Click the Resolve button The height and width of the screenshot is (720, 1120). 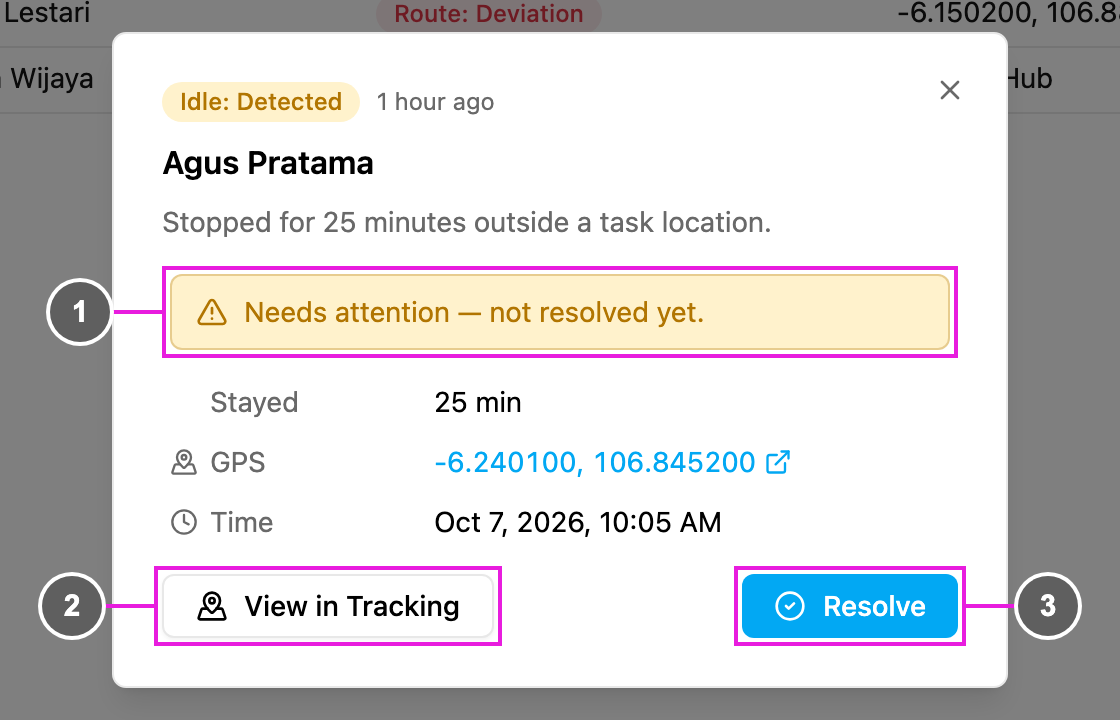849,606
